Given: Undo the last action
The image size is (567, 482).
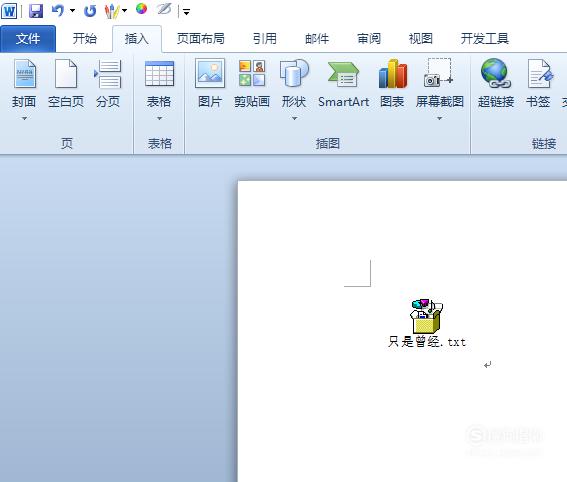Looking at the screenshot, I should (x=58, y=11).
